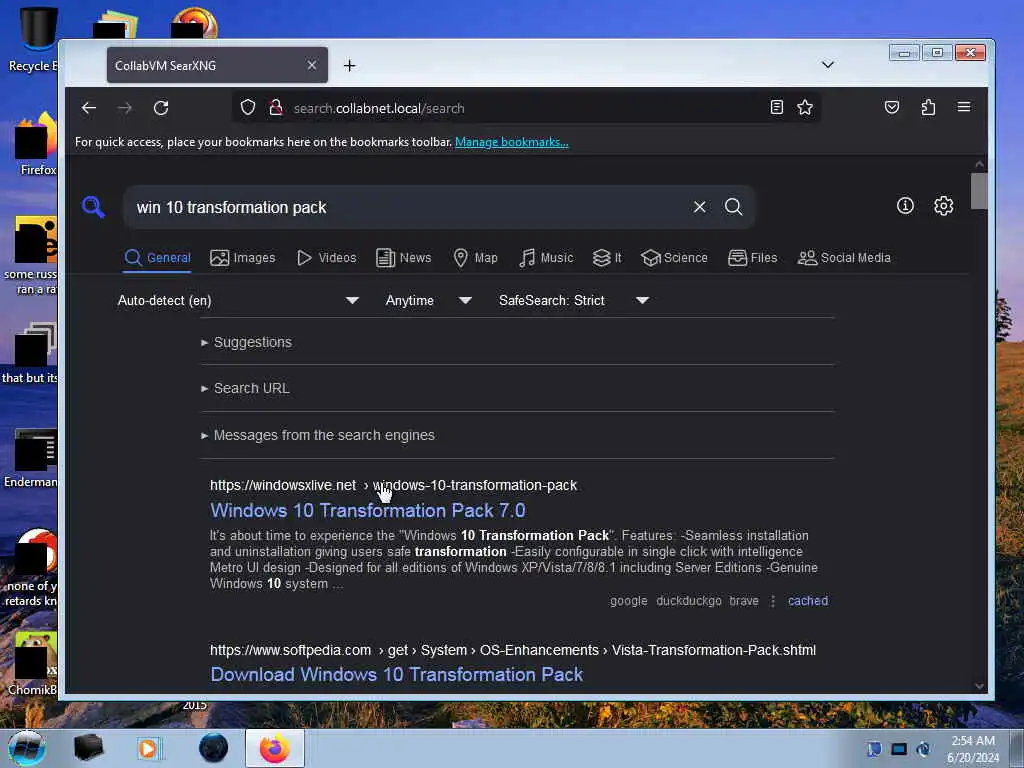Viewport: 1024px width, 768px height.
Task: Open the media player taskbar icon
Action: tap(148, 748)
